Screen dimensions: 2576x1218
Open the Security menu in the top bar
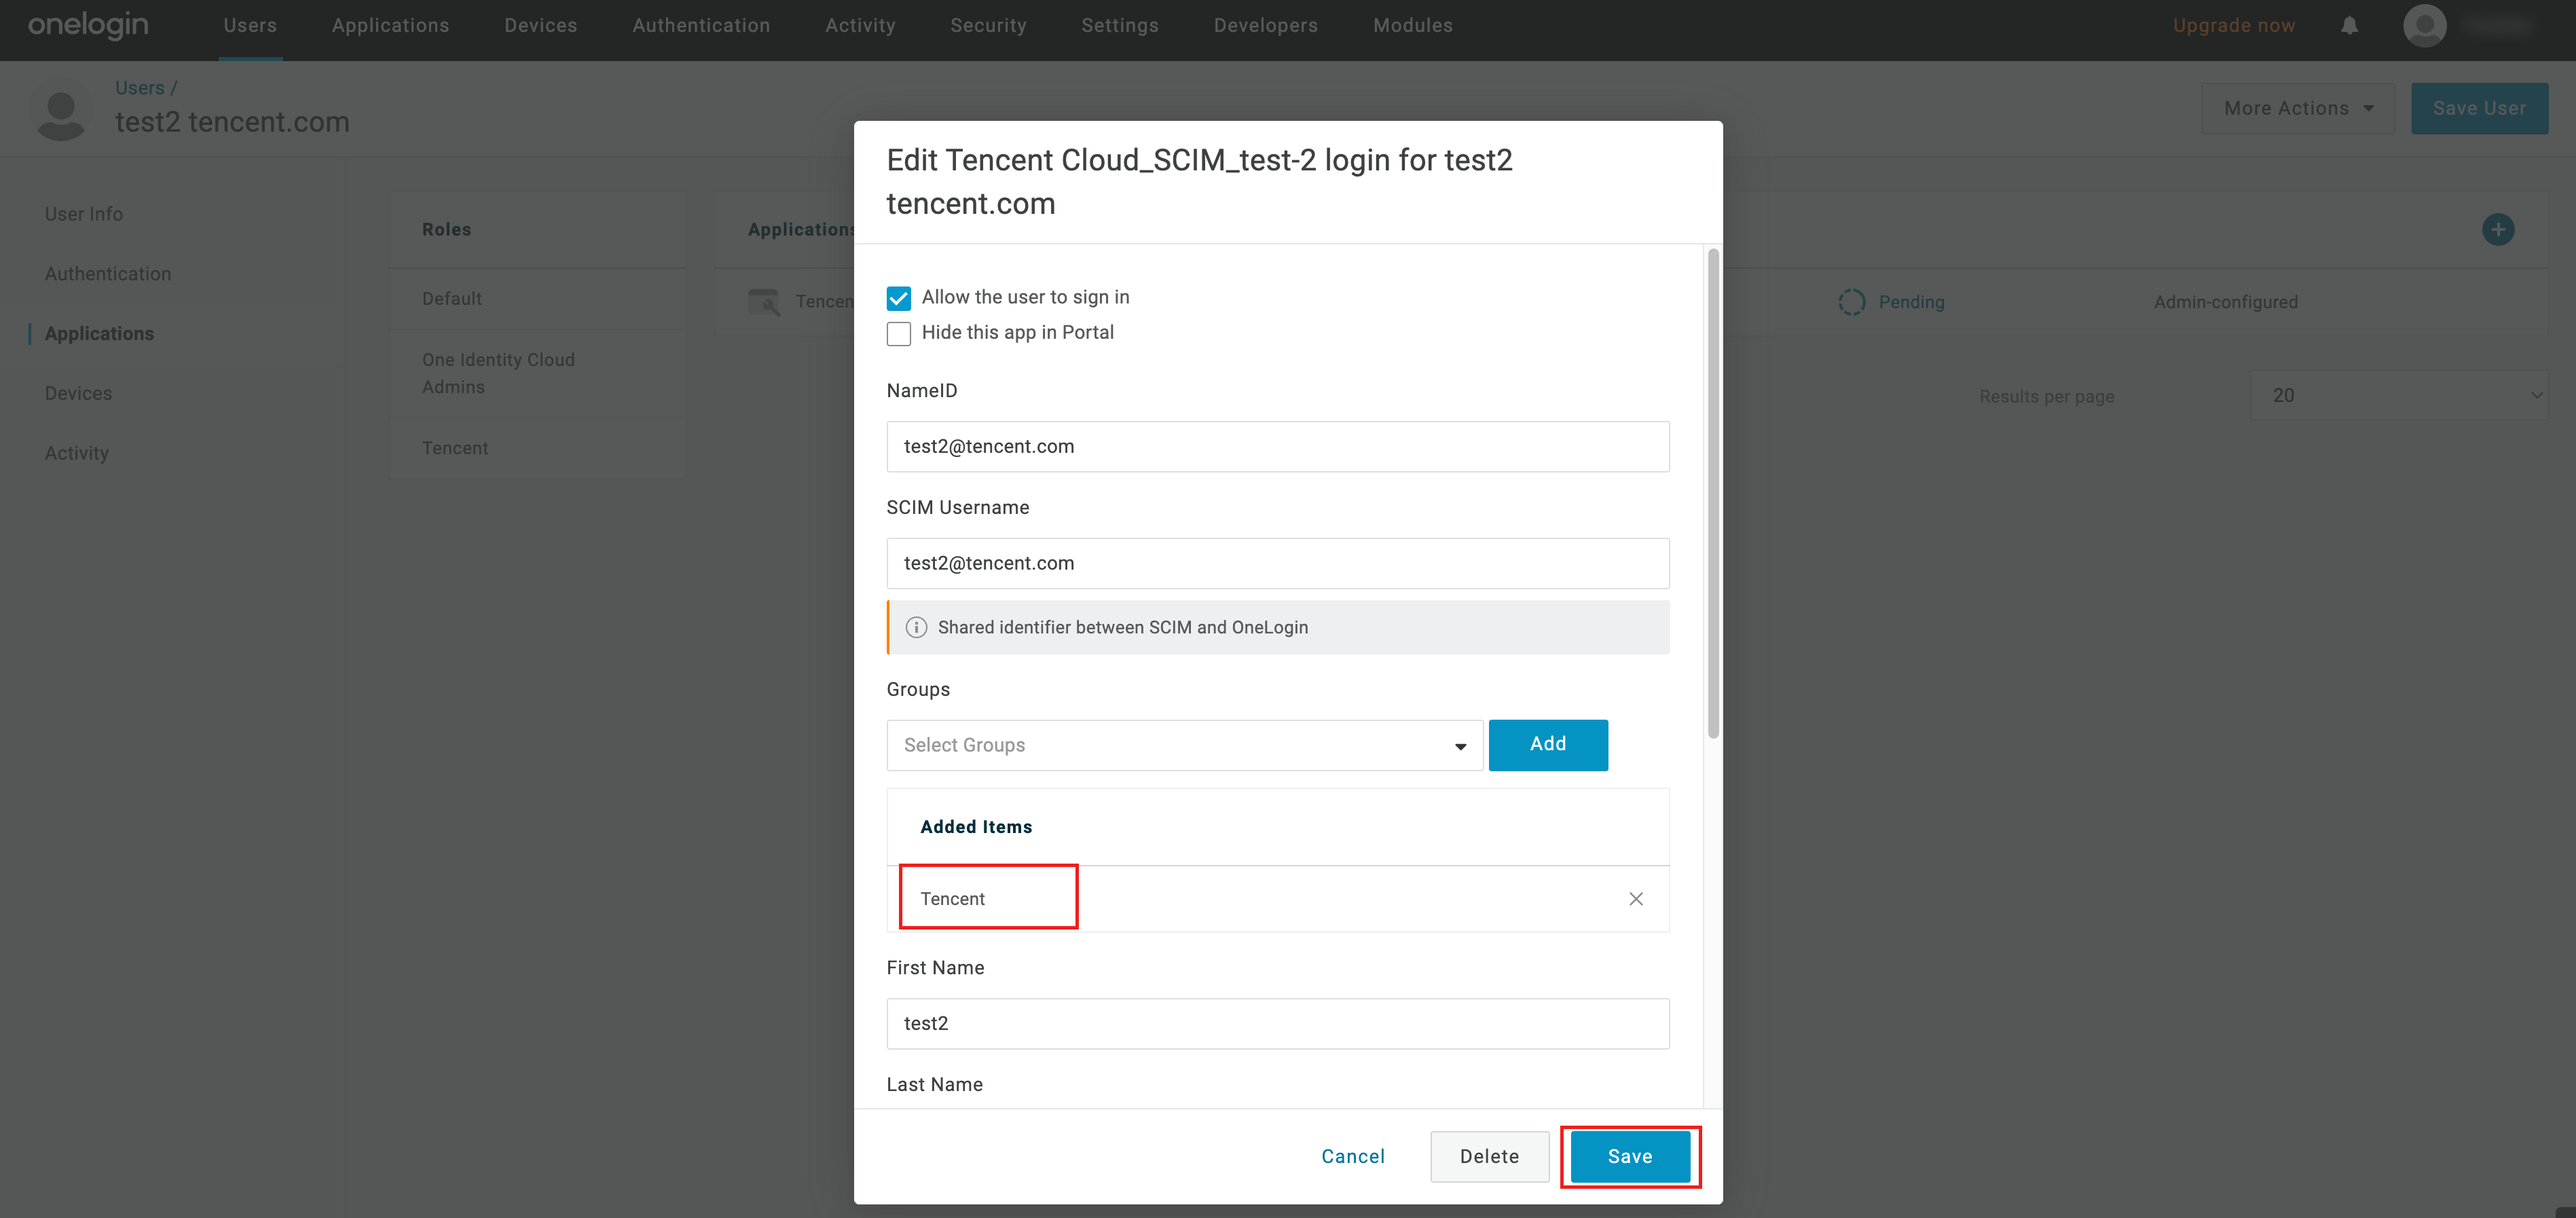click(987, 26)
